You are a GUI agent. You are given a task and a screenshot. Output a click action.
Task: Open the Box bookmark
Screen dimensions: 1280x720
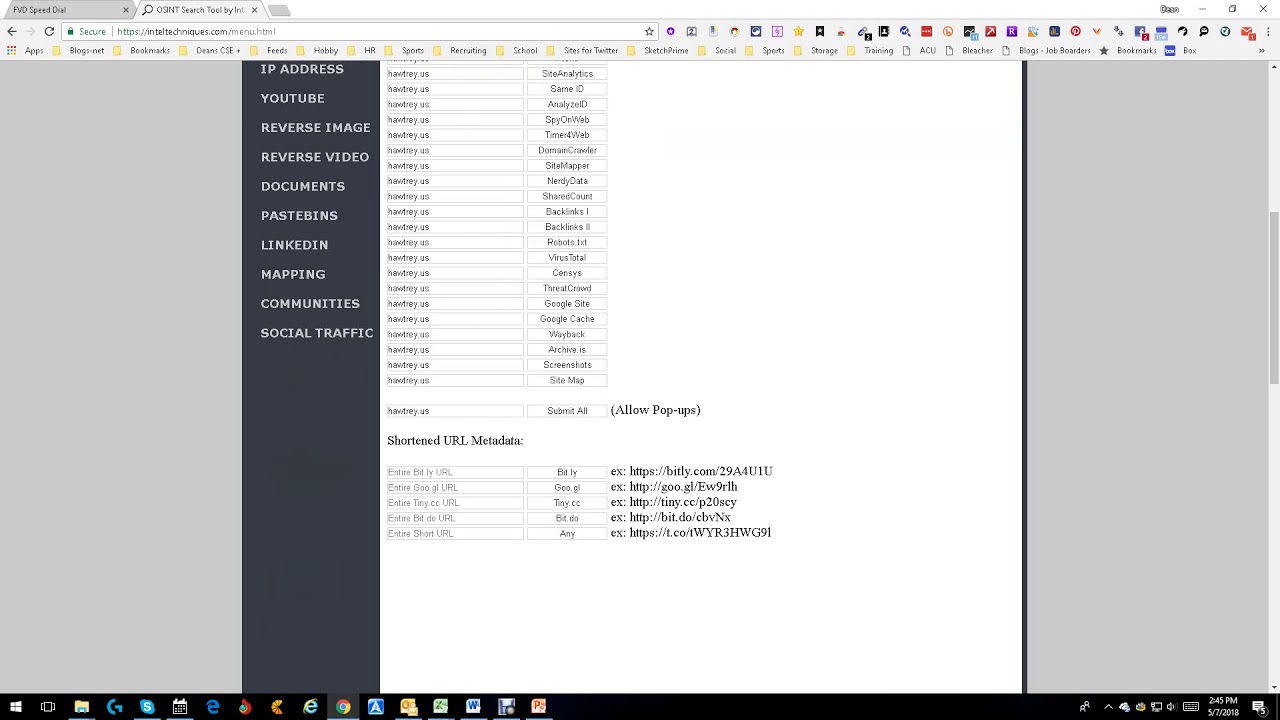click(1181, 51)
